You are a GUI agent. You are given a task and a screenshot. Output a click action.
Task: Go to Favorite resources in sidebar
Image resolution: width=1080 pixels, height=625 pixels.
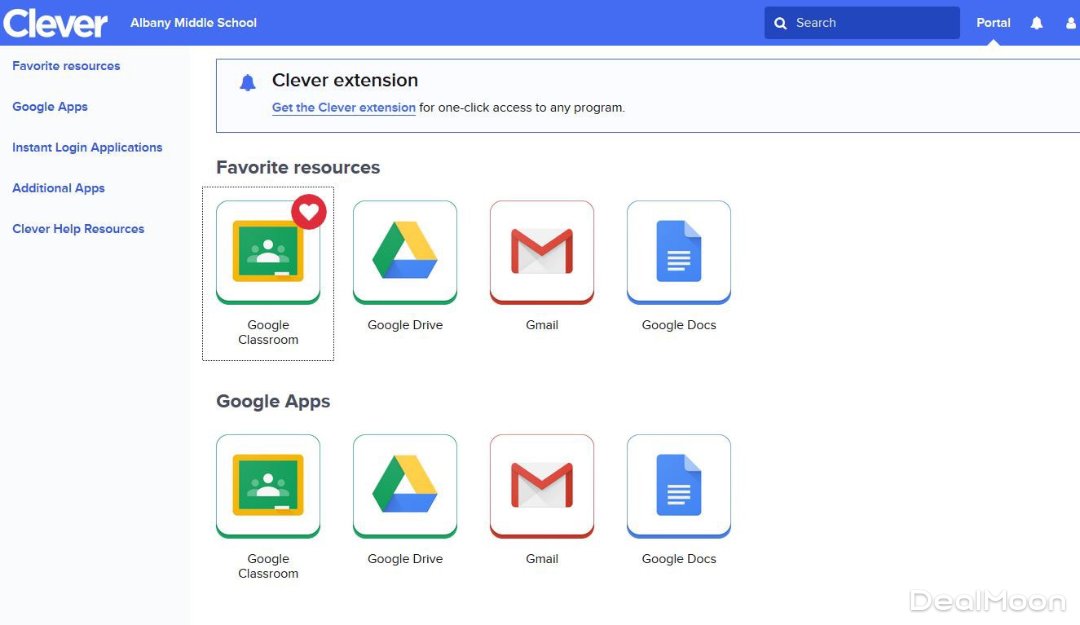point(66,66)
